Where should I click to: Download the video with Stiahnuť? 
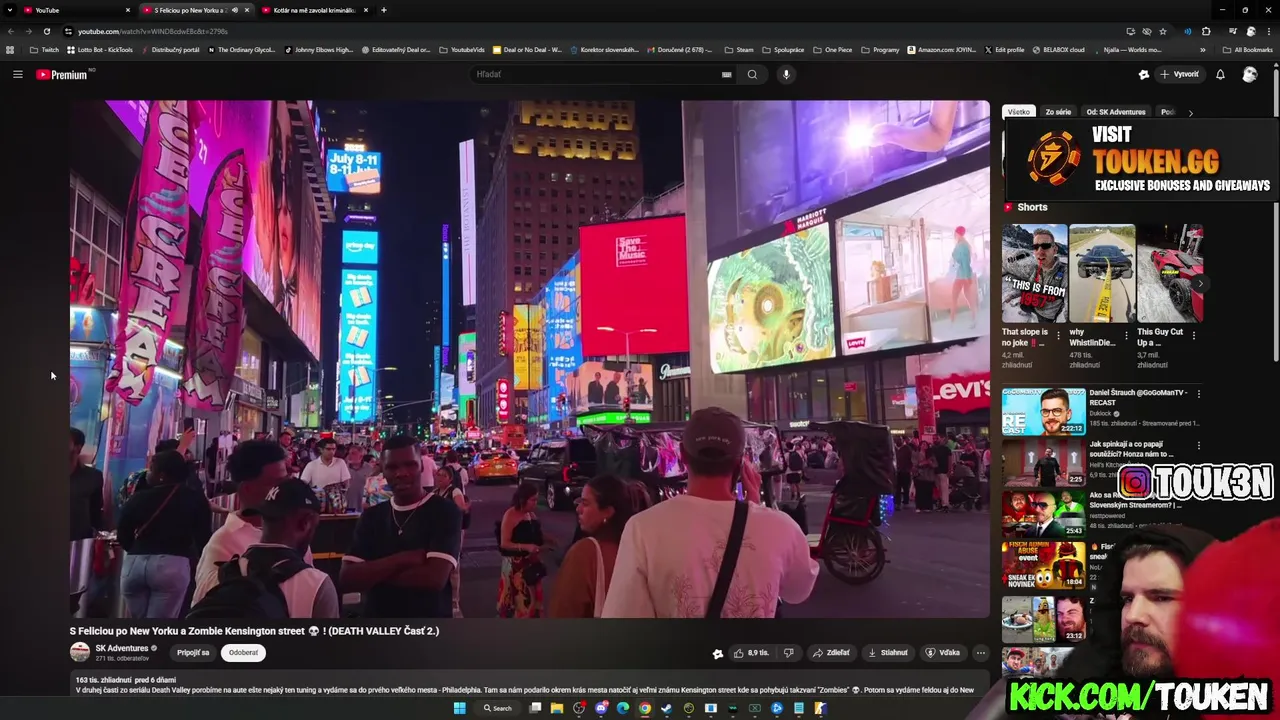point(888,653)
